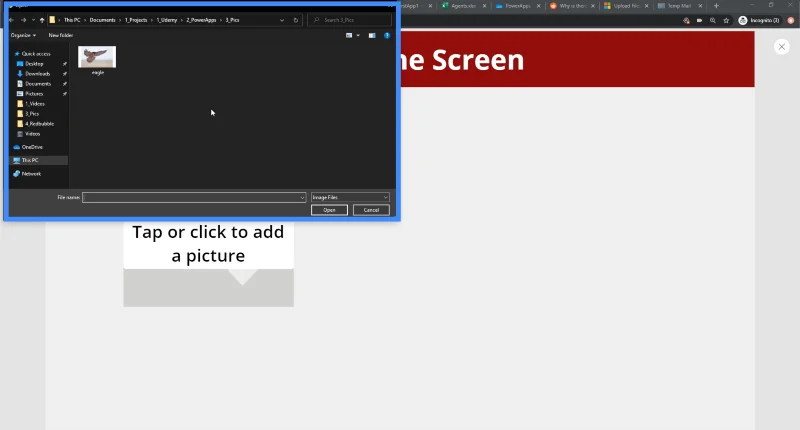Change the file view layout icon
This screenshot has width=800, height=430.
[x=349, y=35]
